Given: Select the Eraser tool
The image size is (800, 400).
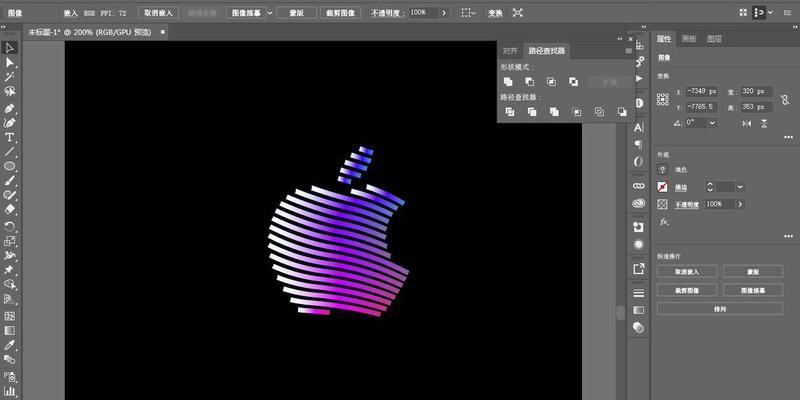Looking at the screenshot, I should point(9,209).
